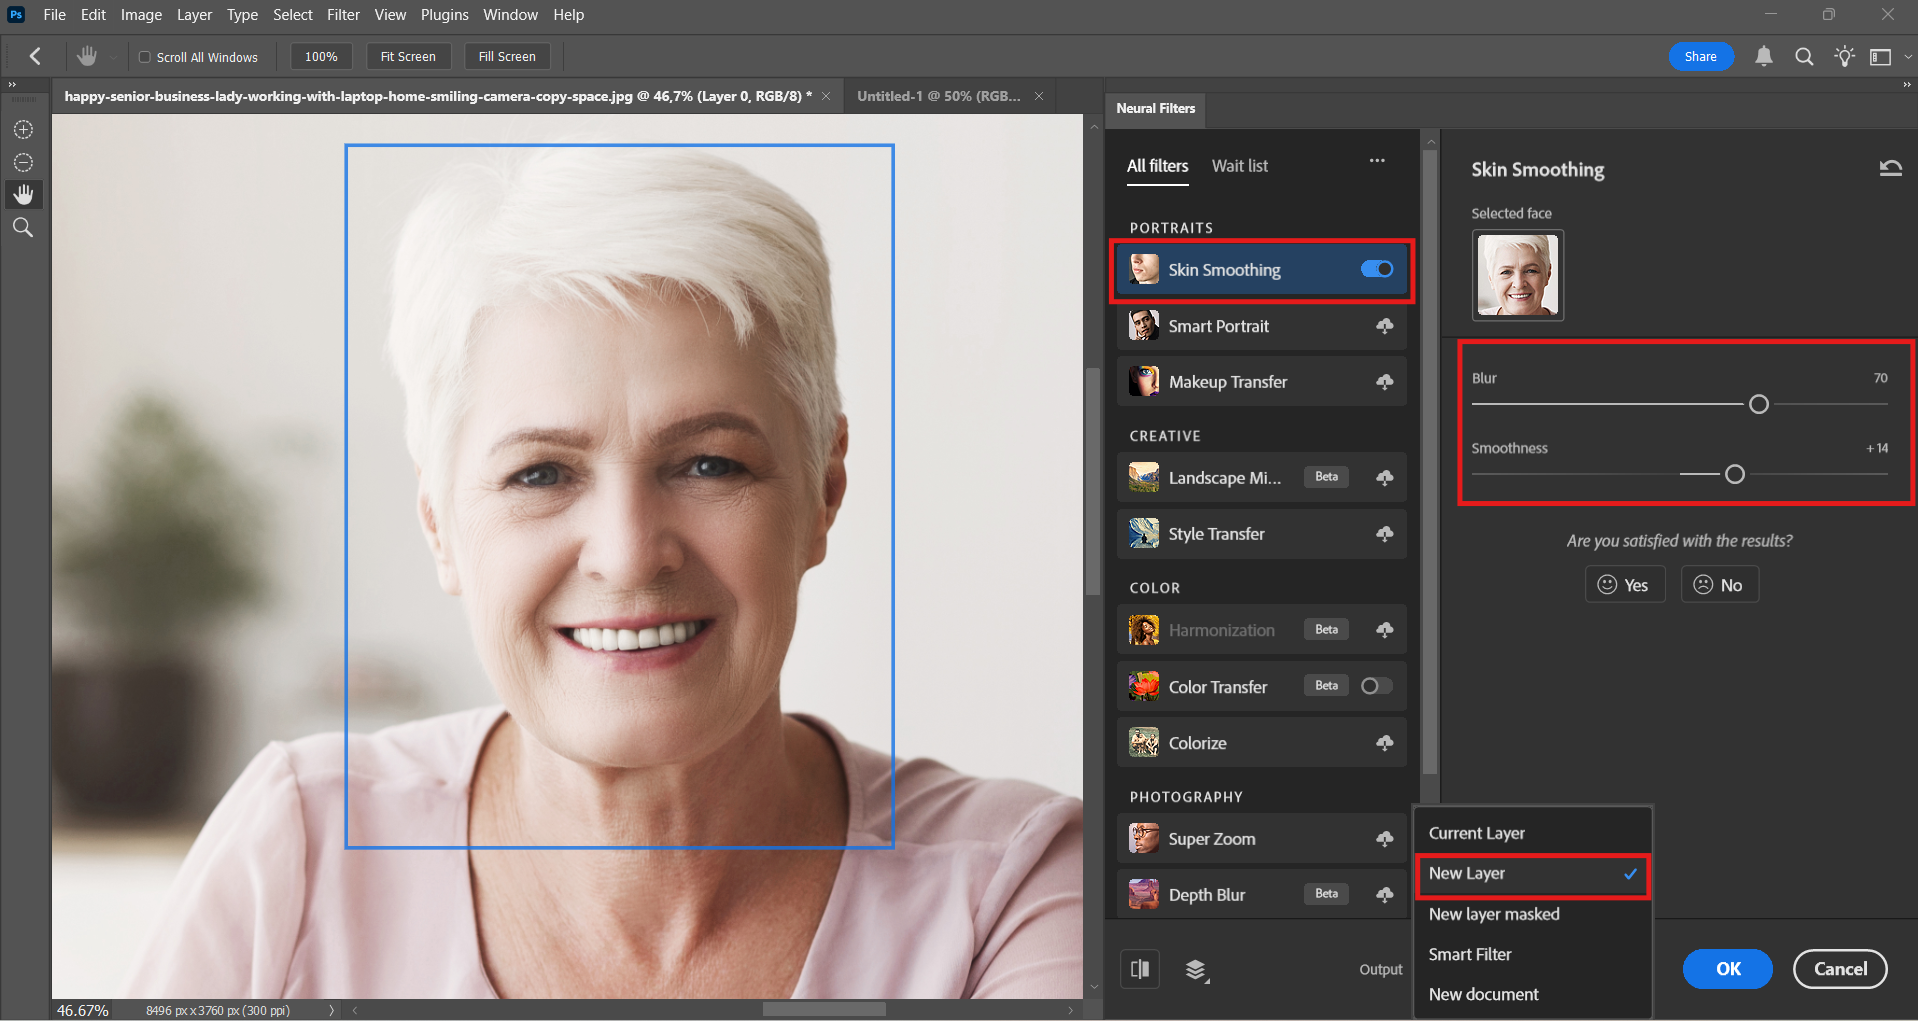Select the Zoom tool magnifier icon
The image size is (1918, 1021).
point(23,228)
